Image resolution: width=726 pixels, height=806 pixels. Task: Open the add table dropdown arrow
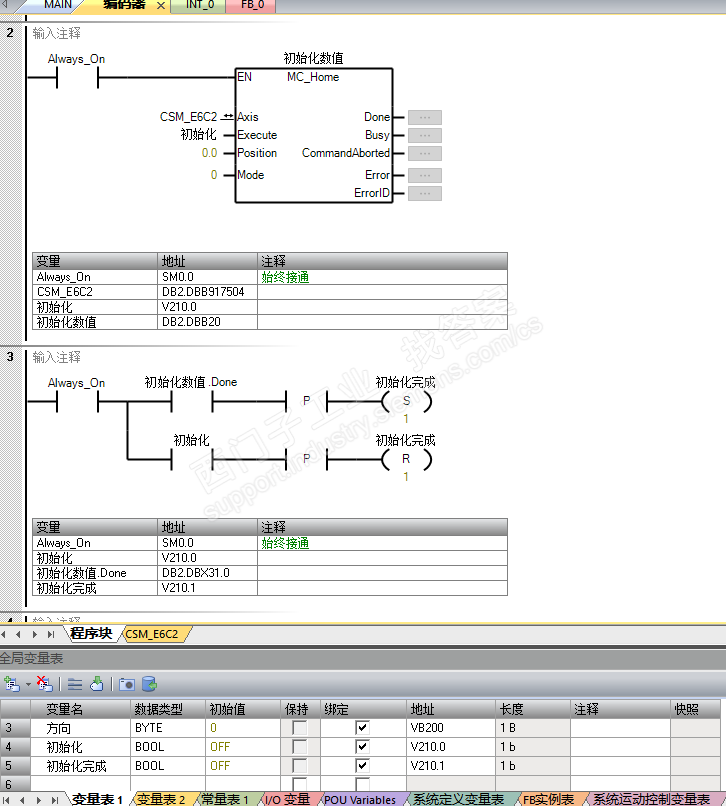pyautogui.click(x=28, y=684)
